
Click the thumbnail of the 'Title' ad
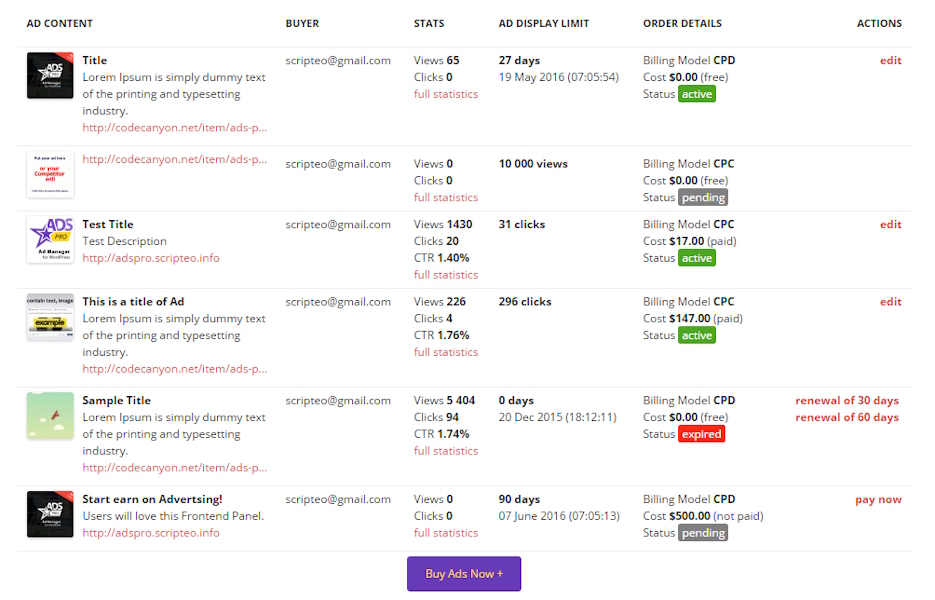click(50, 76)
